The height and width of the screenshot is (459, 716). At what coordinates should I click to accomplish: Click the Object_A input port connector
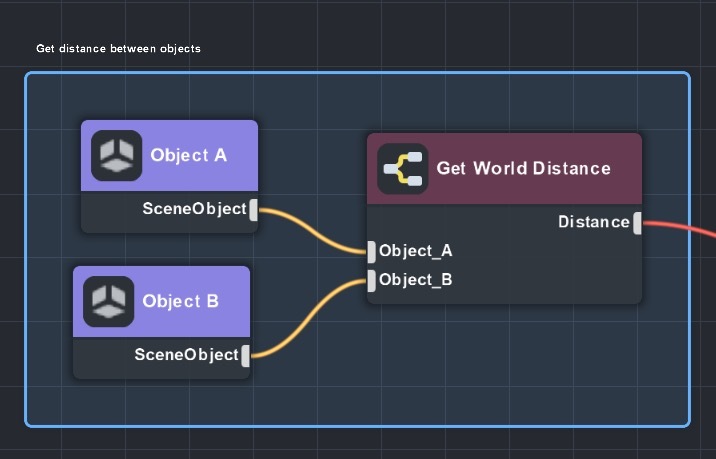point(372,251)
